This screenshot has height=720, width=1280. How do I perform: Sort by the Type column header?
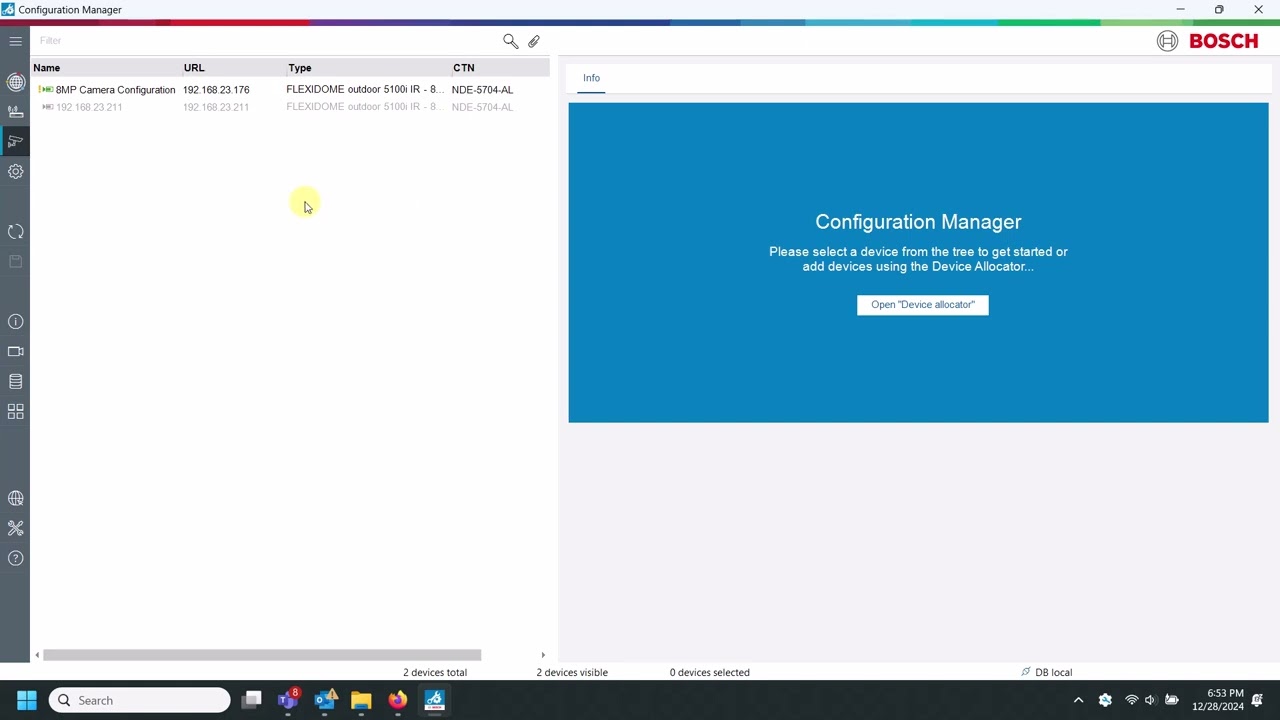(300, 68)
